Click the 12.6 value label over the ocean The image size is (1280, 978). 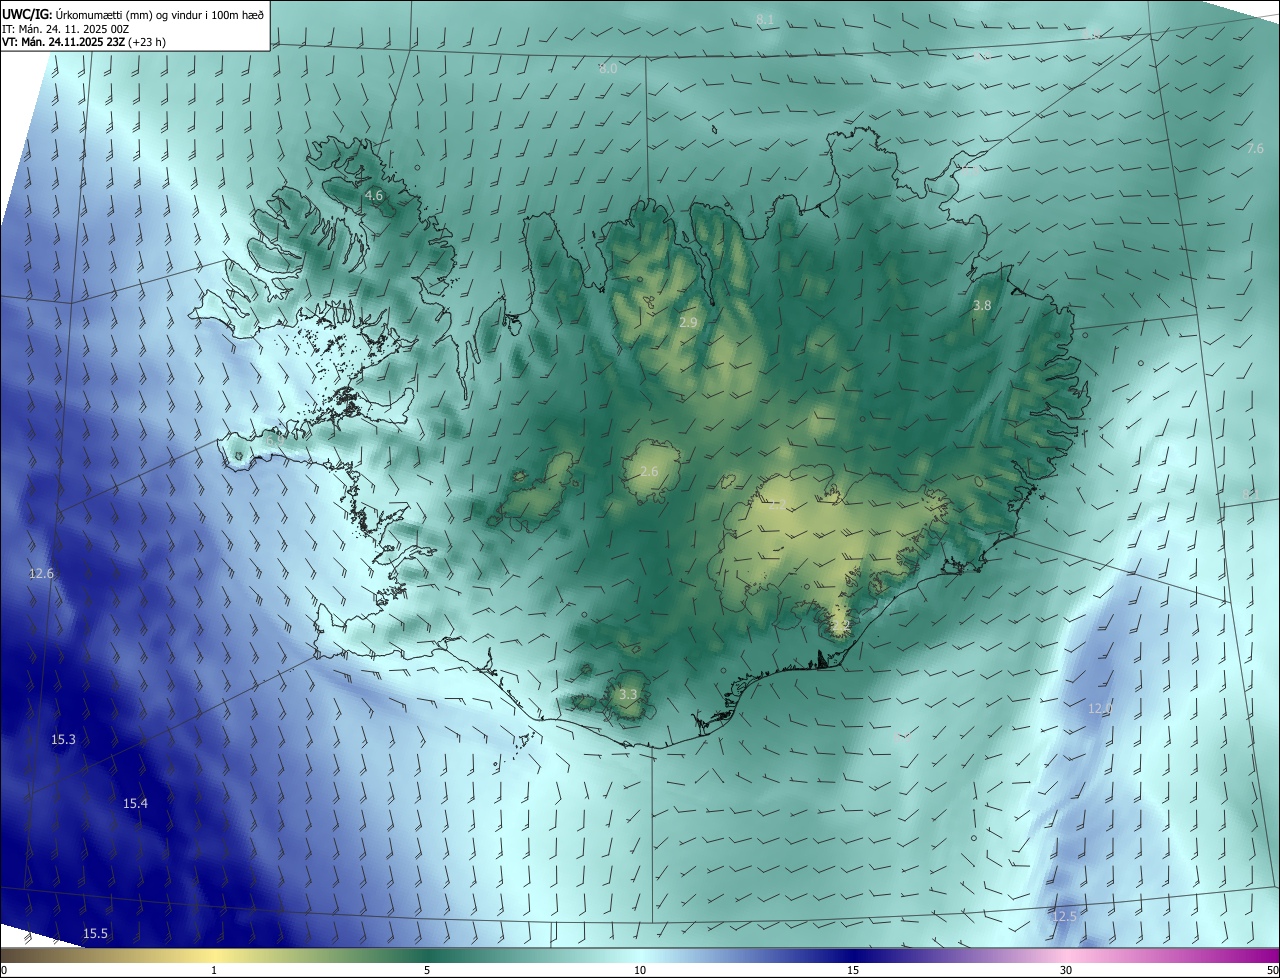(x=41, y=573)
